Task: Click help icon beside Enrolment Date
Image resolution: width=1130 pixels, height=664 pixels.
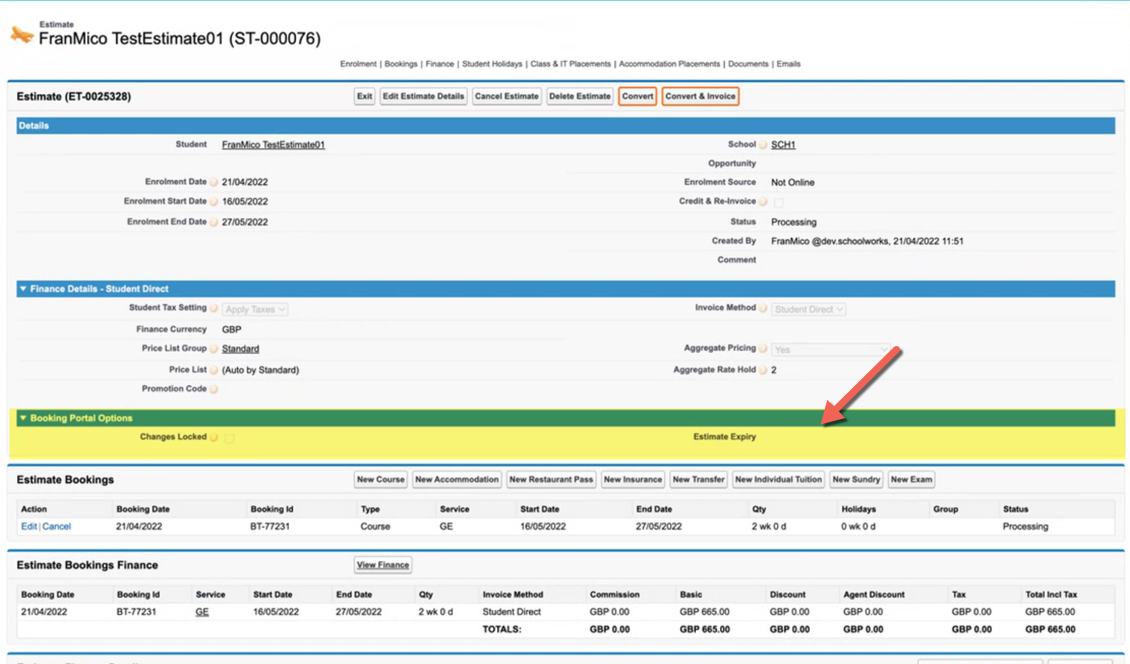Action: point(214,182)
